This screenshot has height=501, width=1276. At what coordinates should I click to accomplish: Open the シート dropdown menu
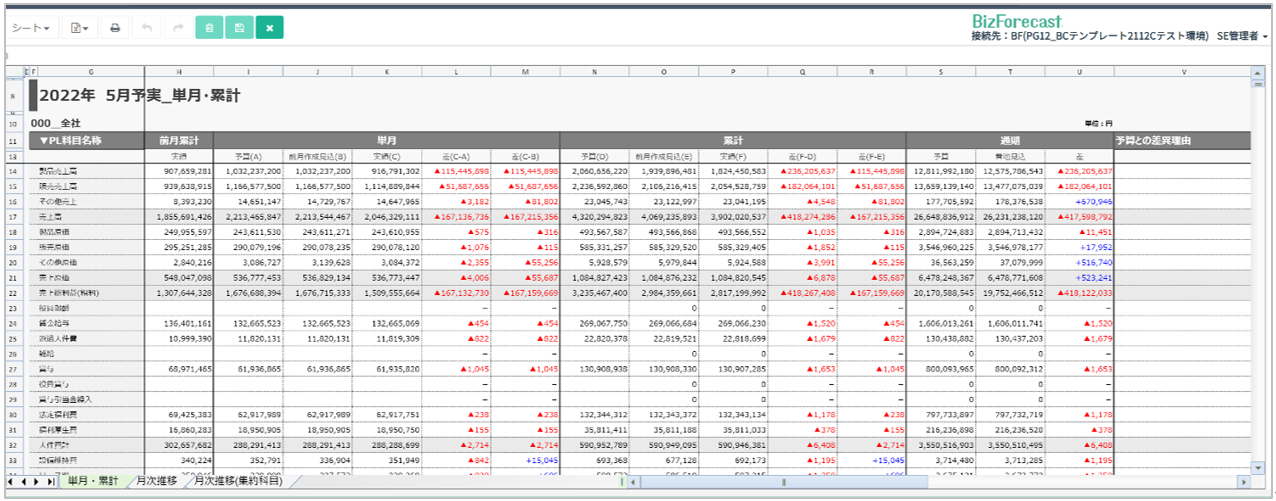click(31, 28)
